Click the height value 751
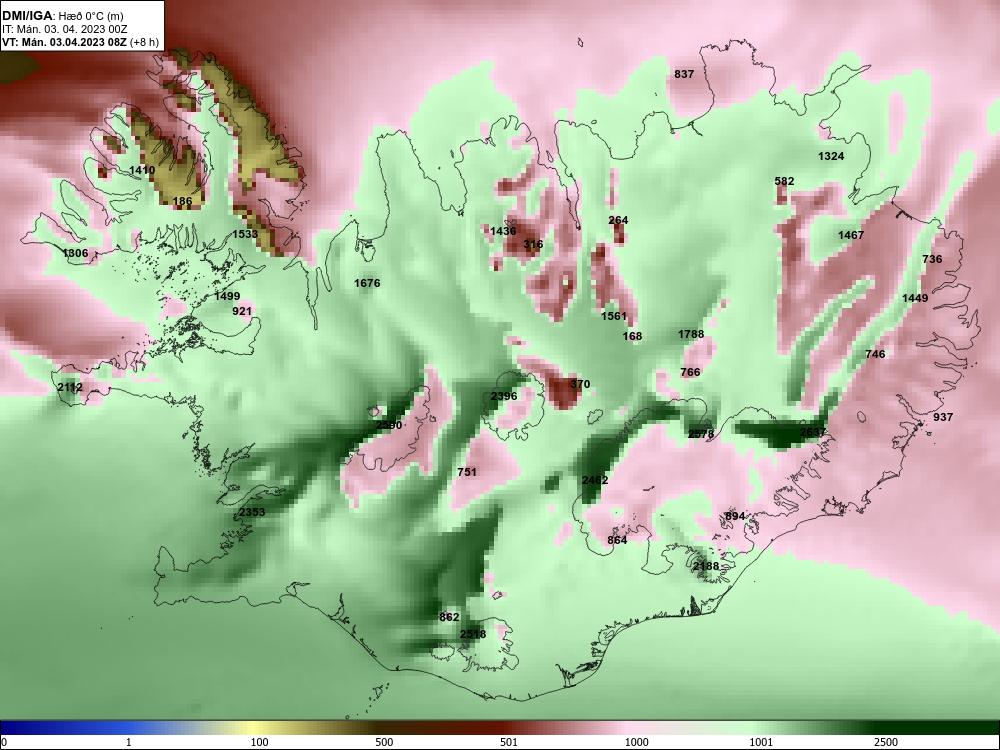Screen dimensions: 1000x750 tap(467, 472)
